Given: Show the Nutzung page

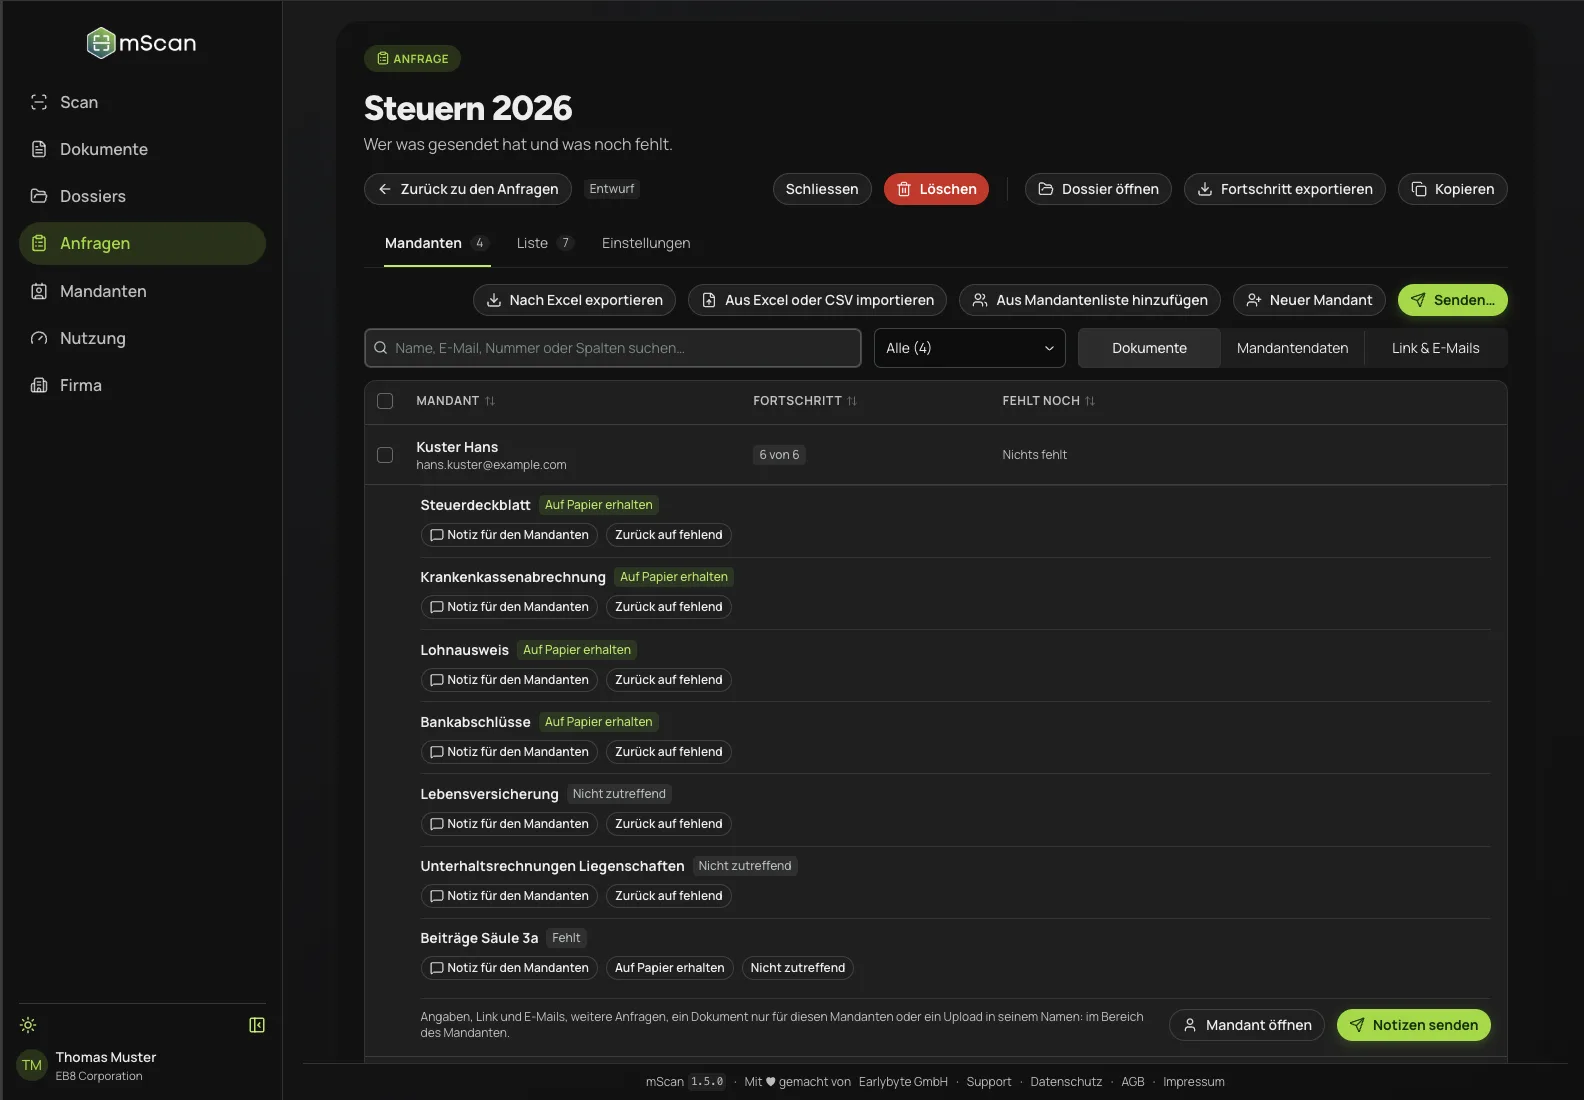Looking at the screenshot, I should tap(142, 338).
